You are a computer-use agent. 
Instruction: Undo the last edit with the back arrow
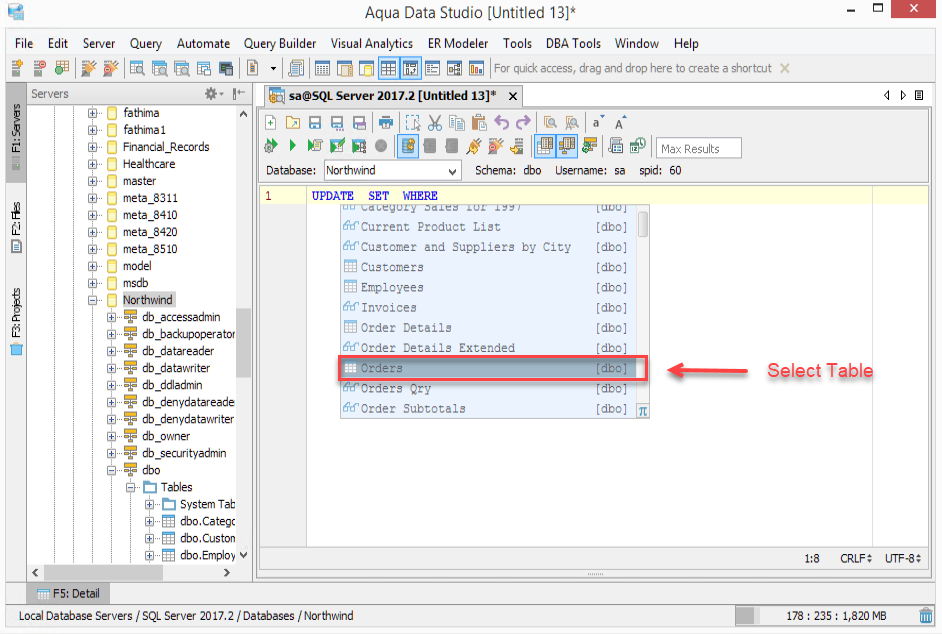[x=501, y=122]
